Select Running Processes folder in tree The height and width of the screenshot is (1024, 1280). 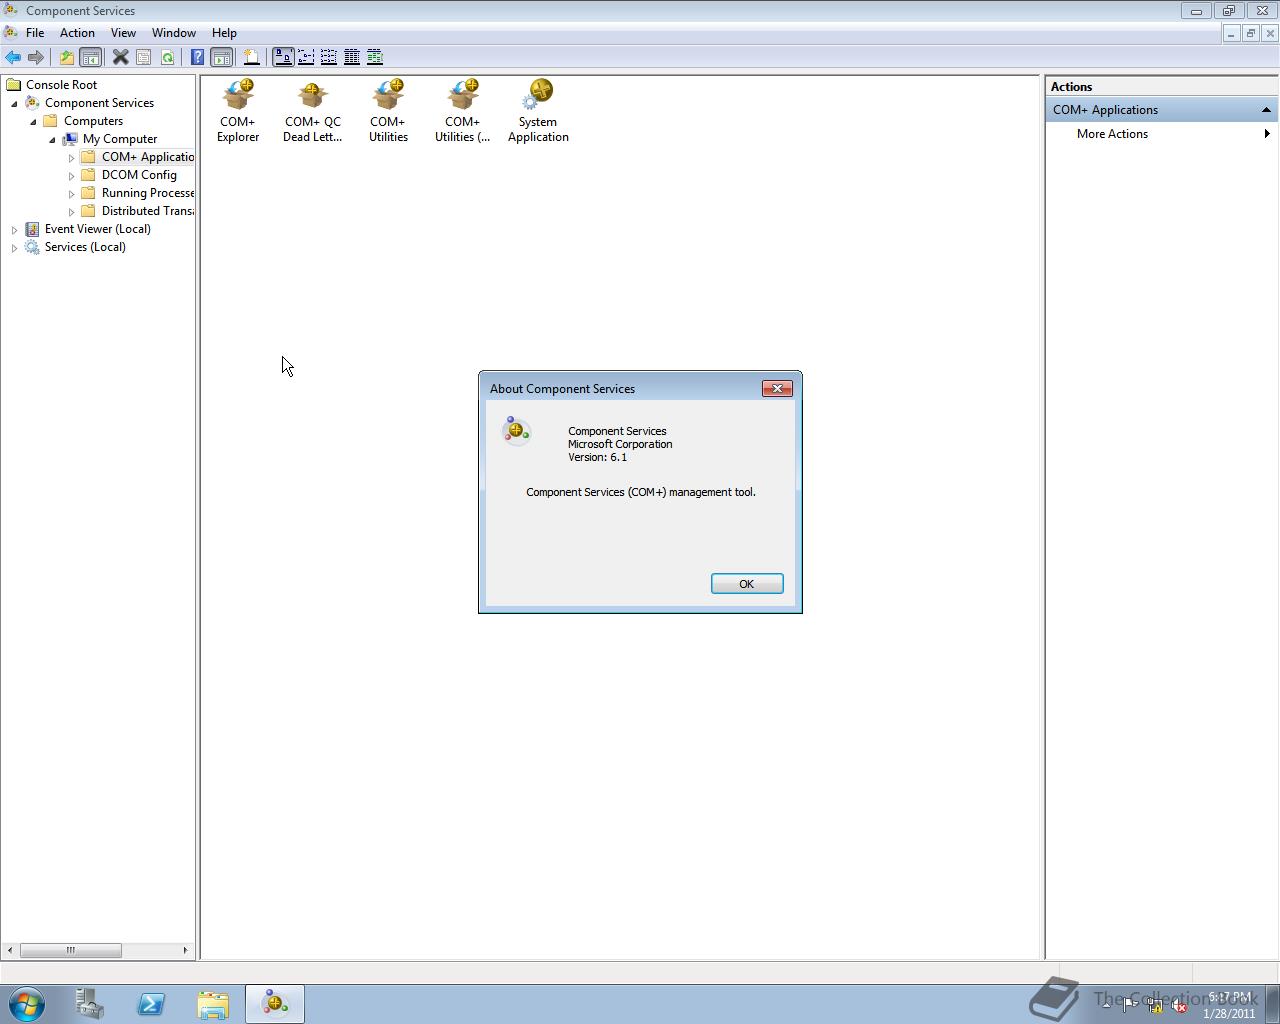click(x=148, y=193)
